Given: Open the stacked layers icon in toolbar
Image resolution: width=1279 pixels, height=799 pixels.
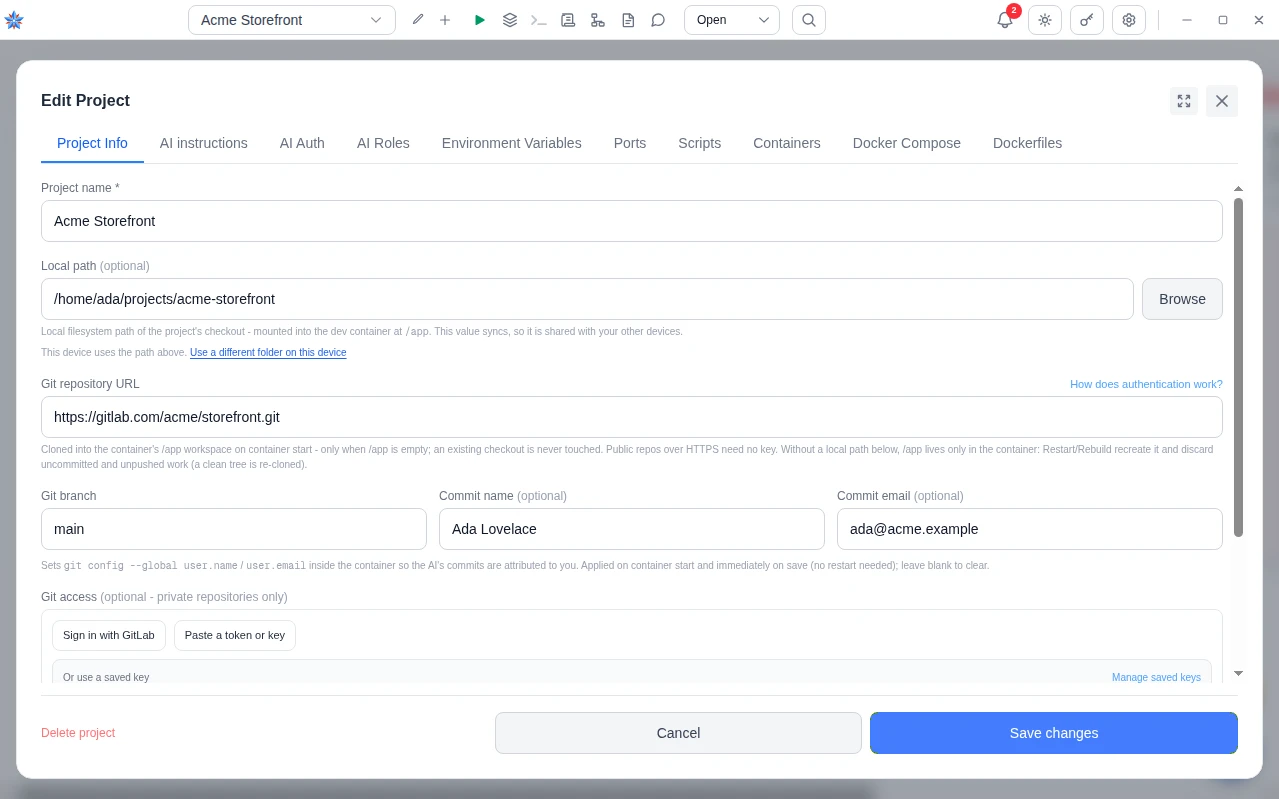Looking at the screenshot, I should tap(510, 20).
